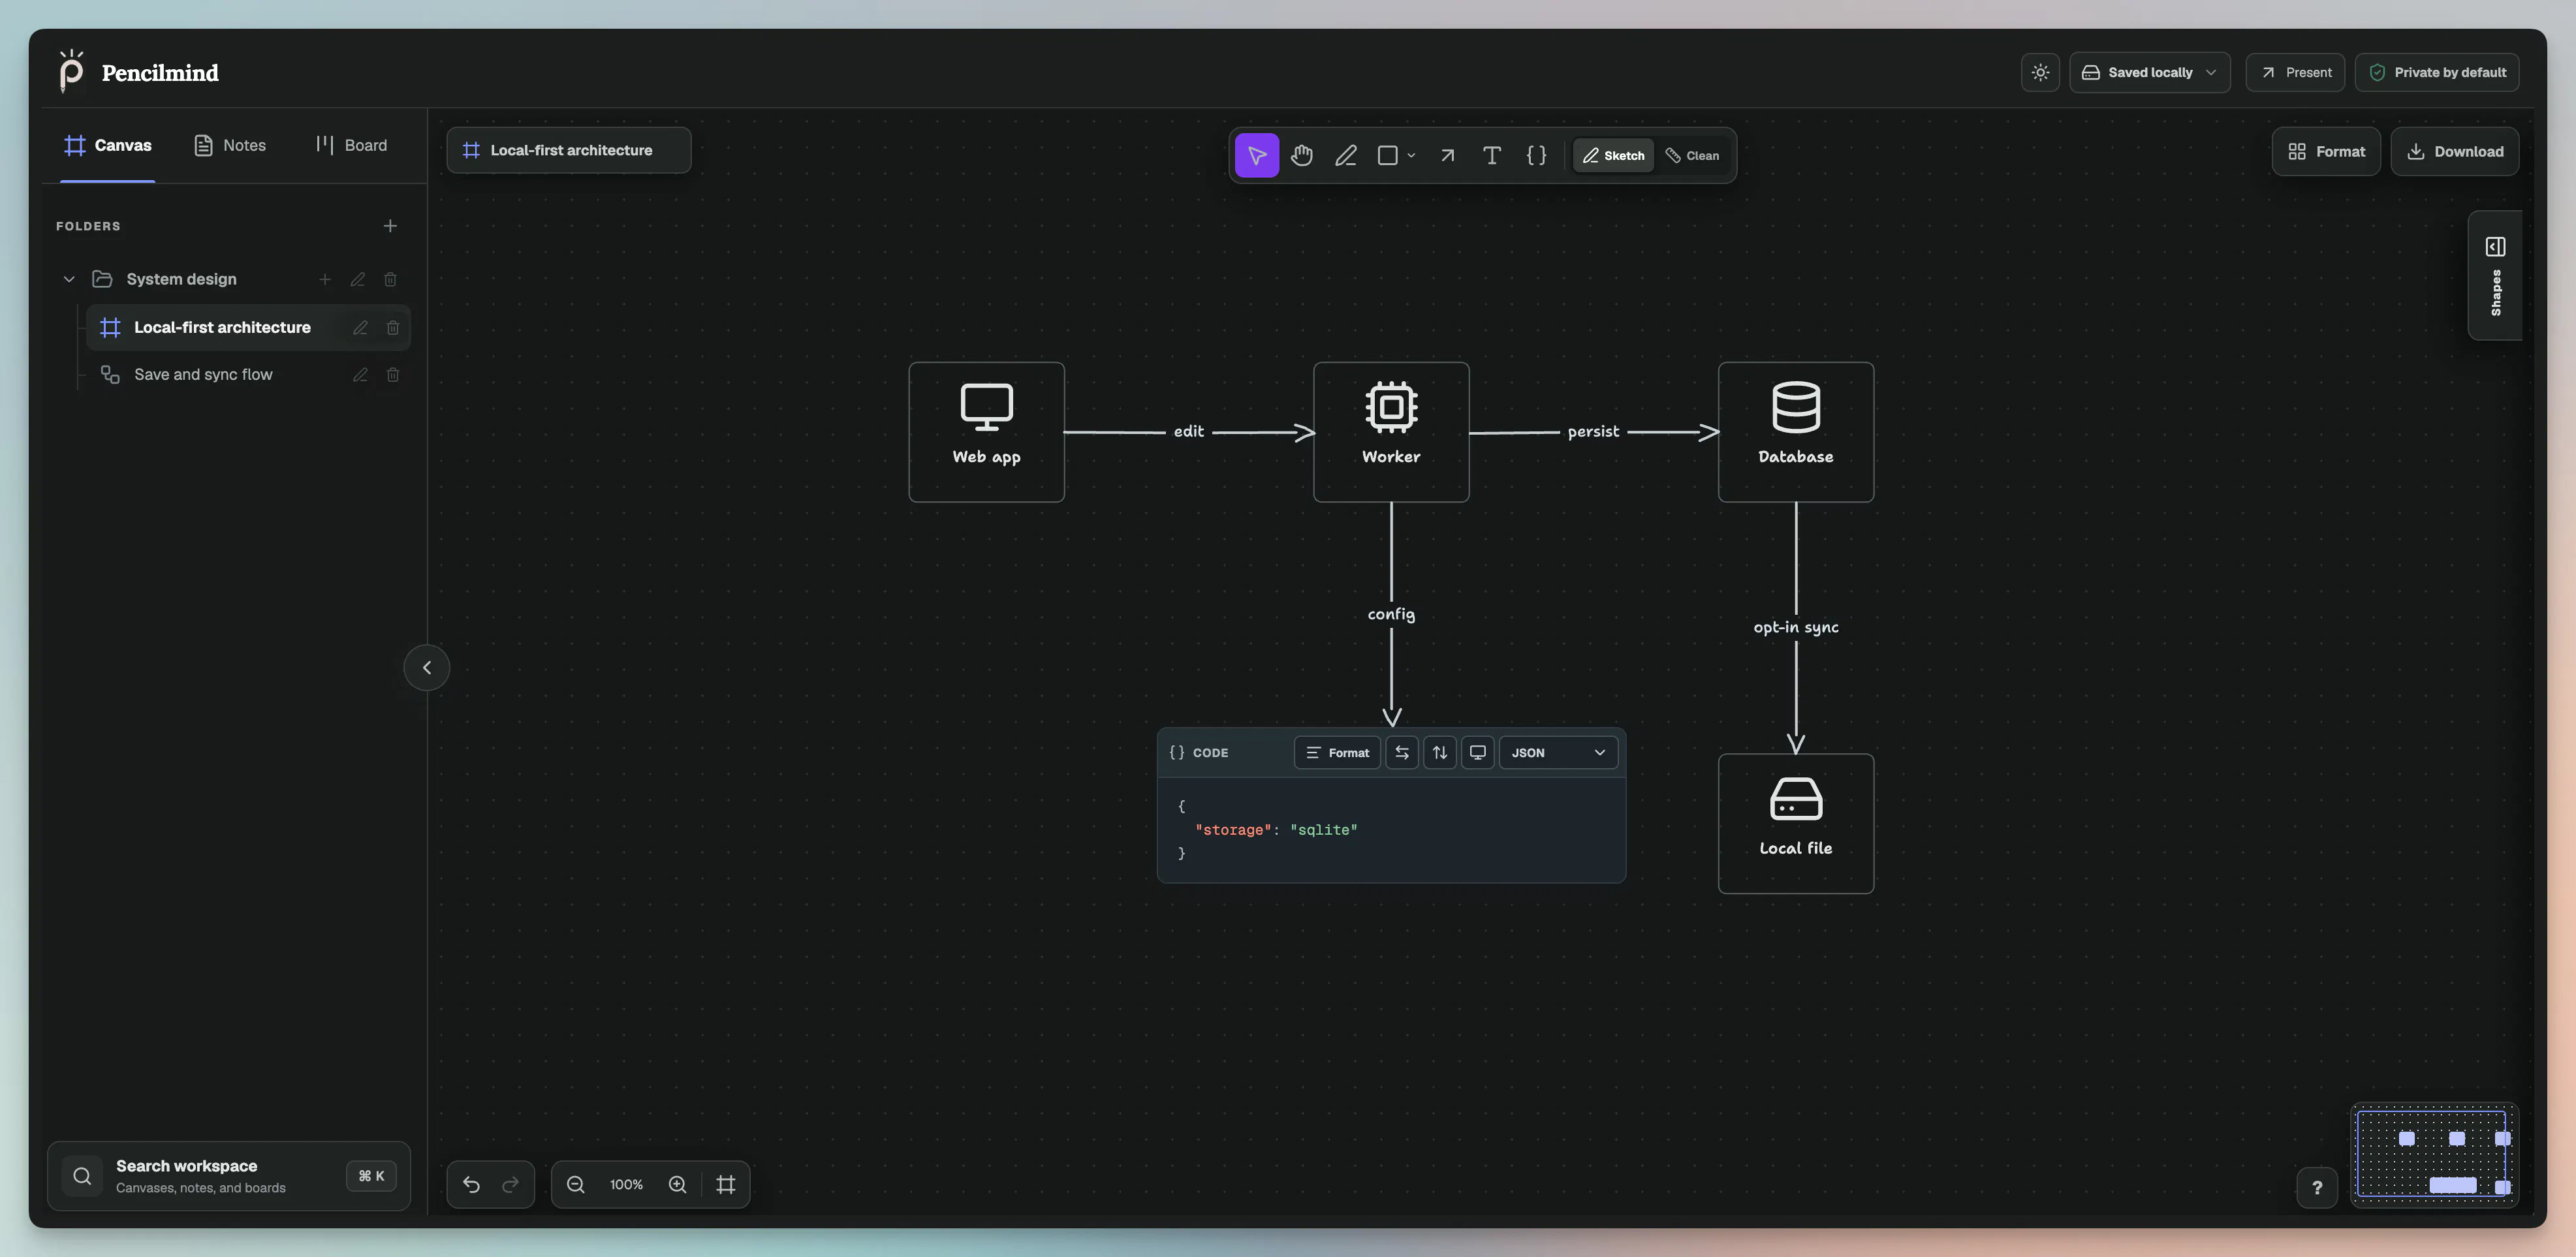Open the Shapes side panel
The width and height of the screenshot is (2576, 1257).
[2495, 275]
